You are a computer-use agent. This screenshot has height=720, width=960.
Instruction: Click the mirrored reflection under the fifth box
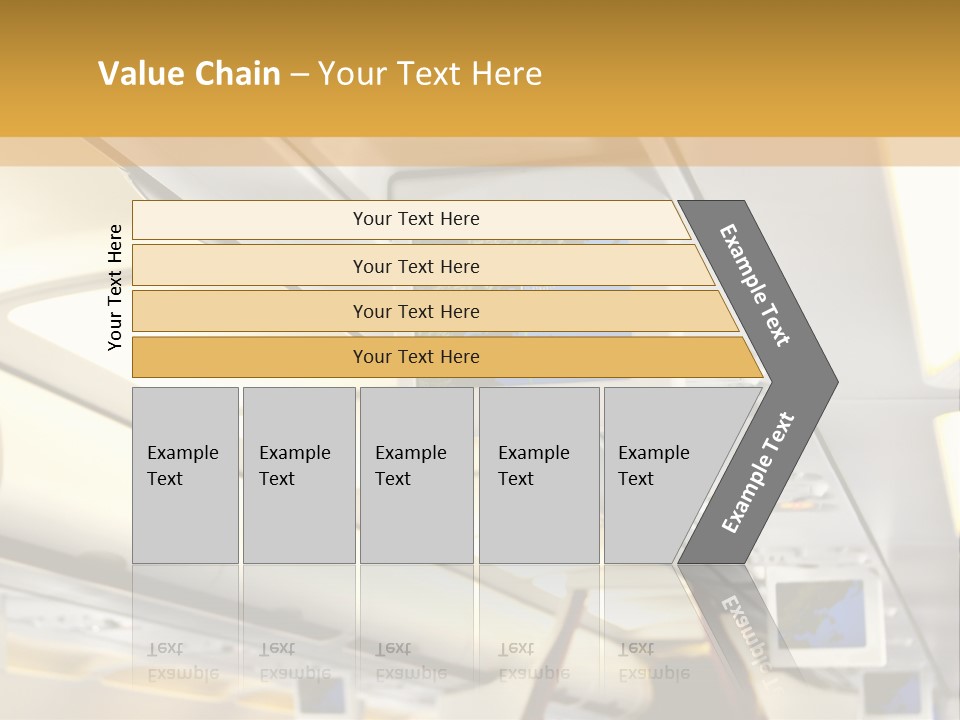[650, 640]
